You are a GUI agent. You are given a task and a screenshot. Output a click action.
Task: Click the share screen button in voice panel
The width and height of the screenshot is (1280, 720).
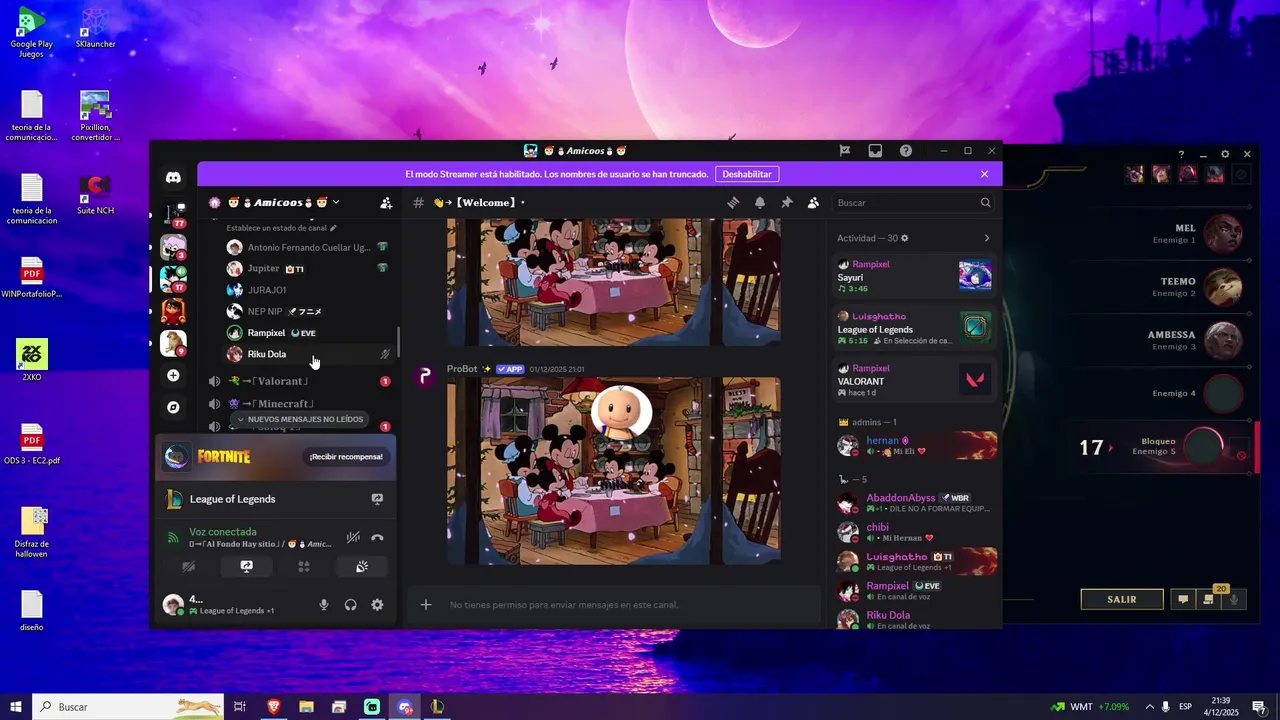[246, 566]
